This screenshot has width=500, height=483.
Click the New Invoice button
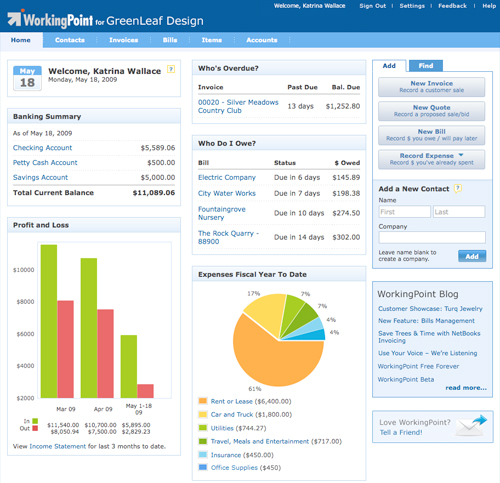[432, 87]
